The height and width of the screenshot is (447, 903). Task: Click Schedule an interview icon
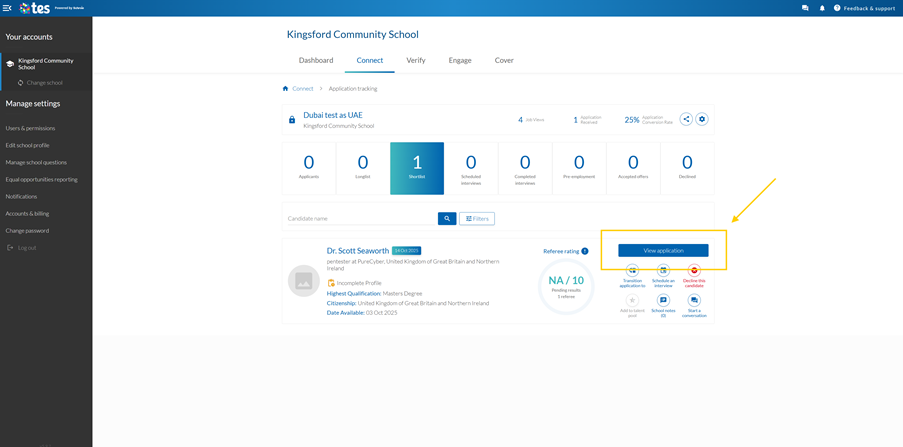(x=663, y=270)
